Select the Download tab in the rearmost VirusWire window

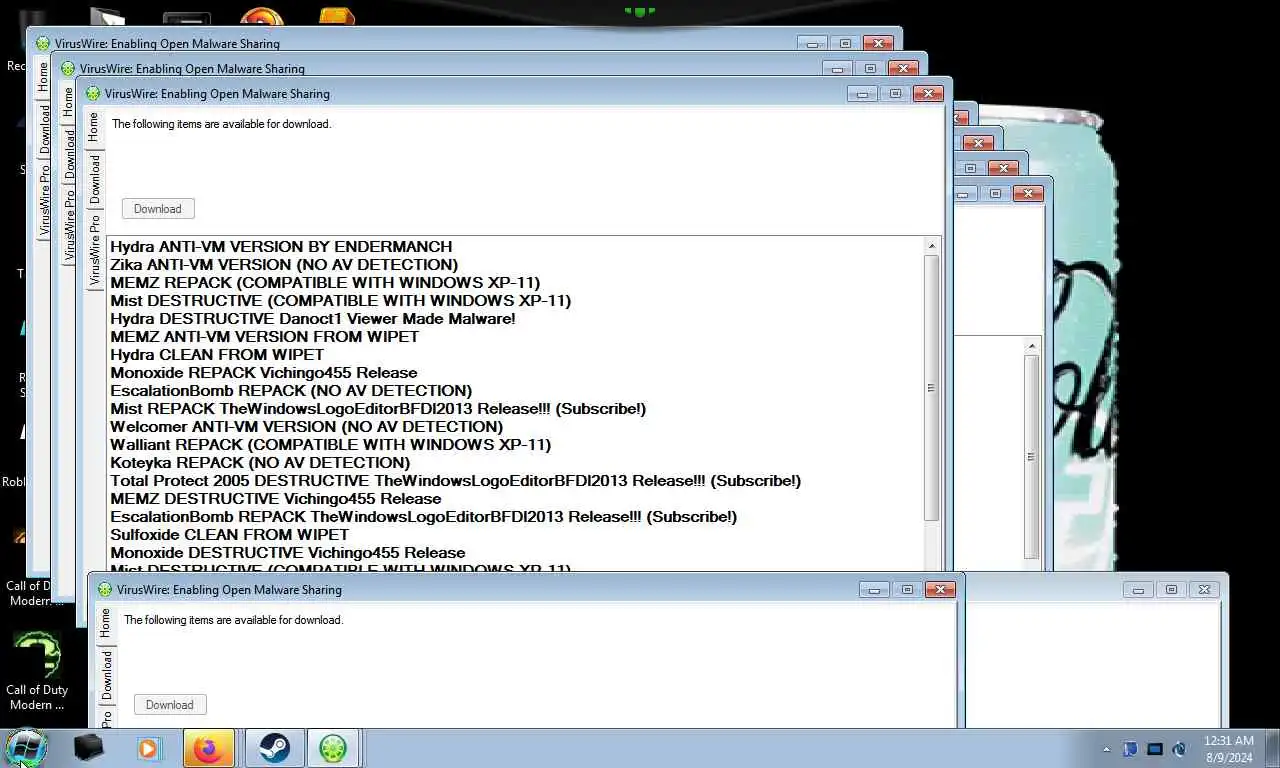pyautogui.click(x=44, y=129)
